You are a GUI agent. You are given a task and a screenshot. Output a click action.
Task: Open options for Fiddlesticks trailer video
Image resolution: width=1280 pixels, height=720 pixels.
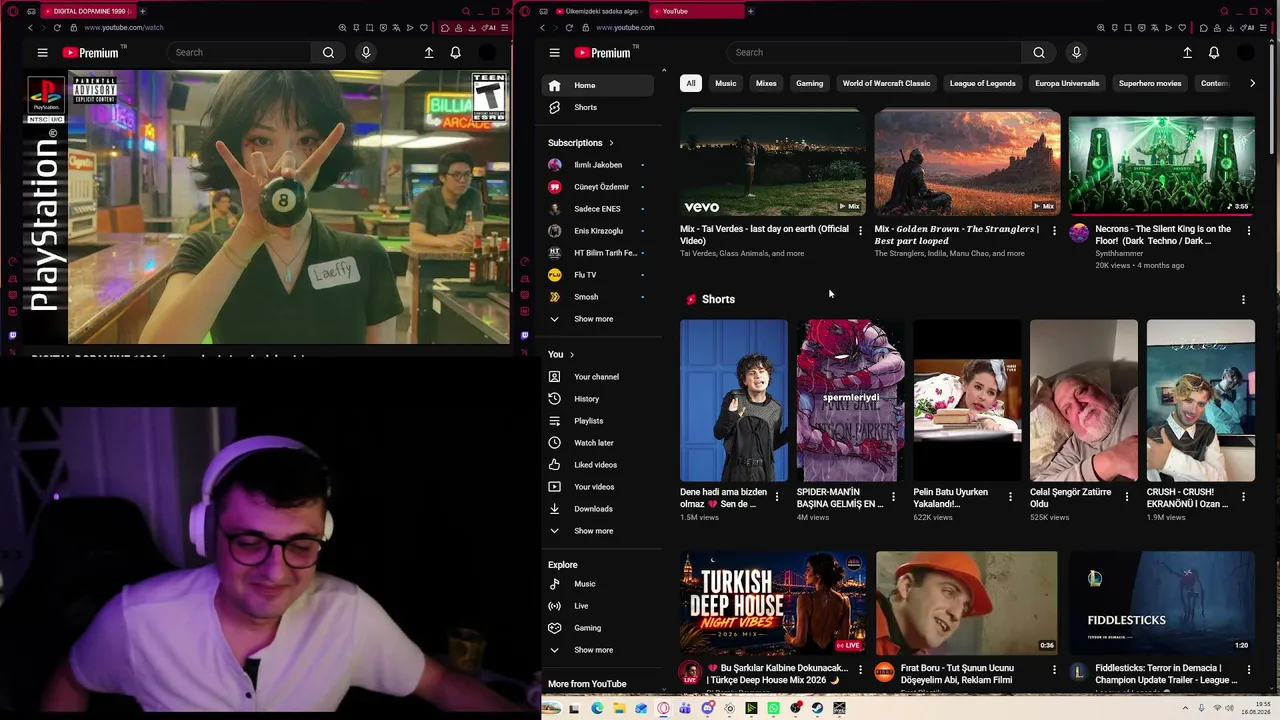click(1248, 670)
